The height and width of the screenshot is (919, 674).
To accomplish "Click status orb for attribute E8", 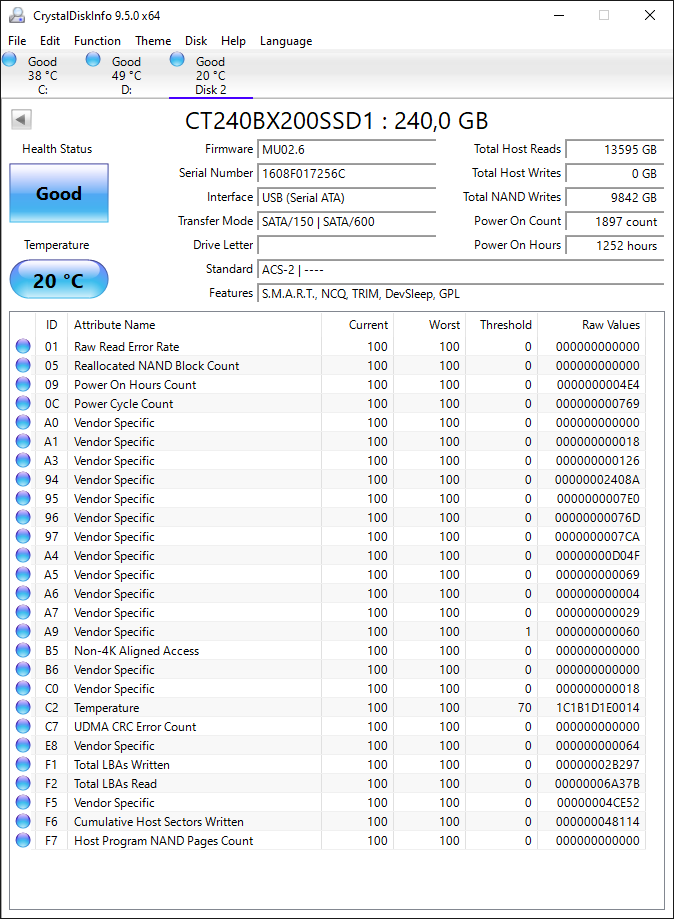I will tap(23, 746).
